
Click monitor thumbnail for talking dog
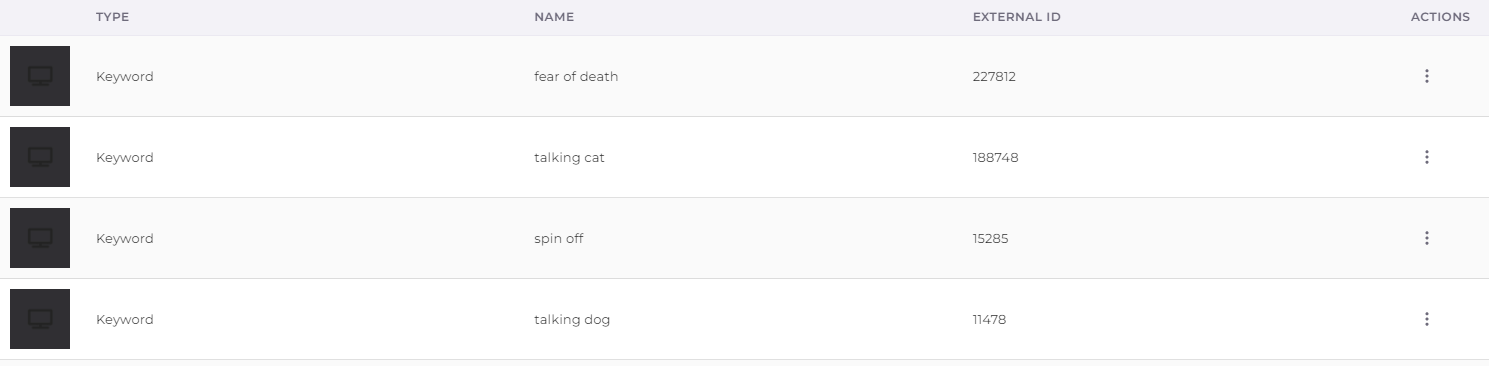tap(40, 319)
